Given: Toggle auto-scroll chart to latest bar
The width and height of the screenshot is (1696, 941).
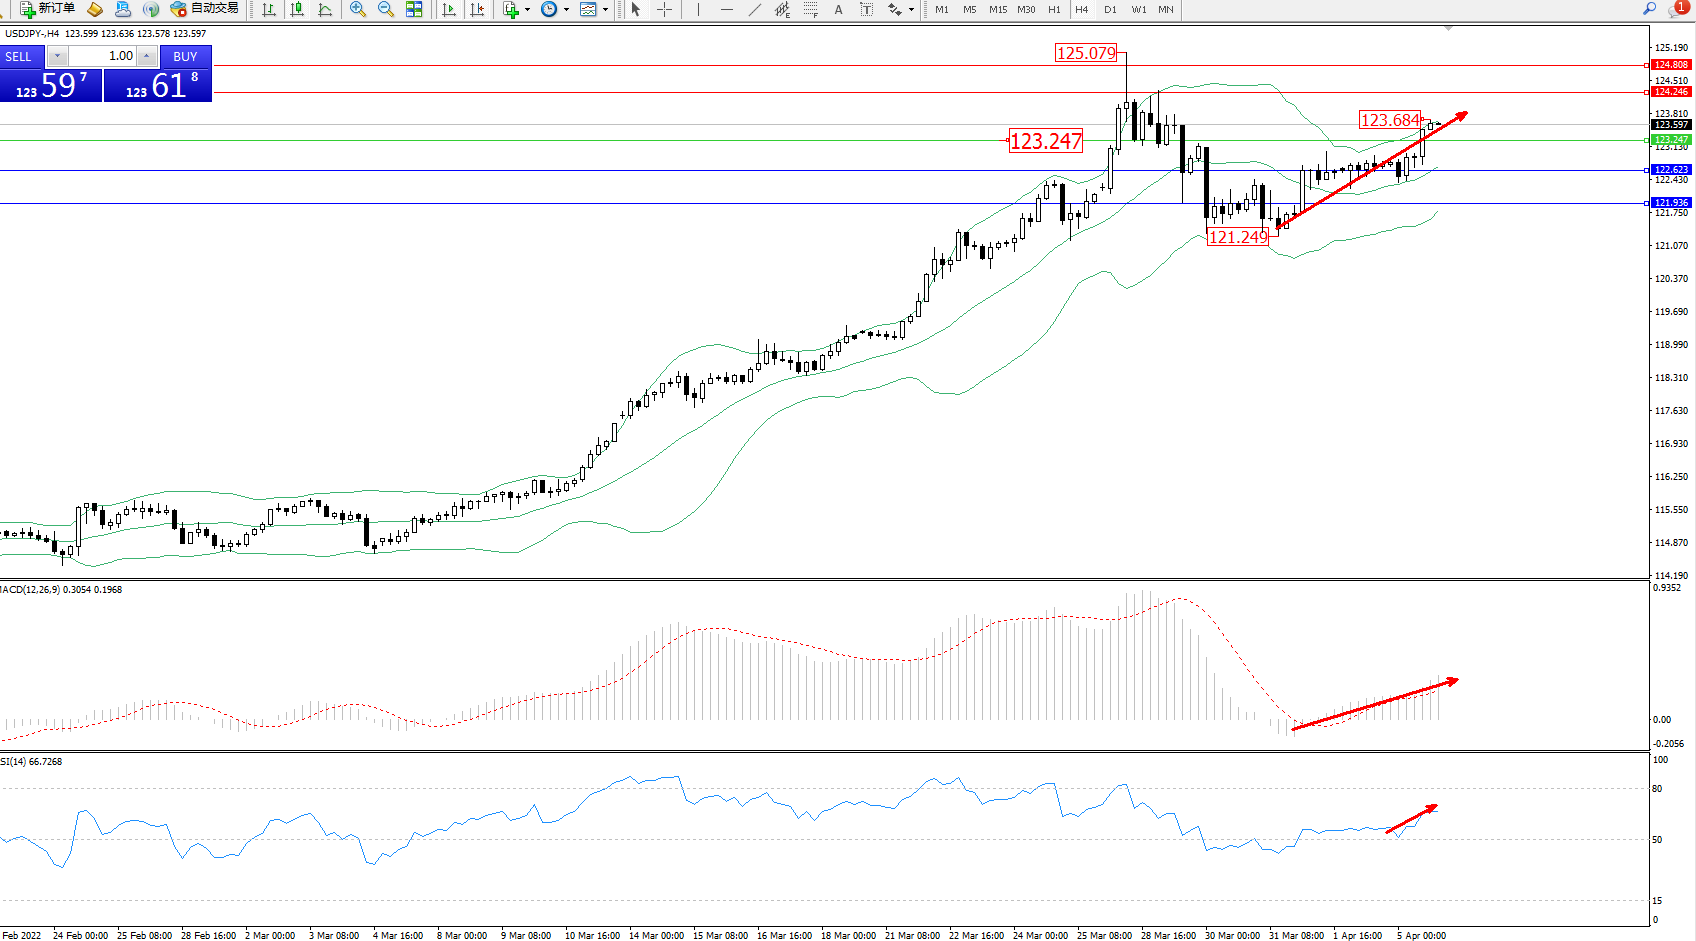Looking at the screenshot, I should click(449, 9).
